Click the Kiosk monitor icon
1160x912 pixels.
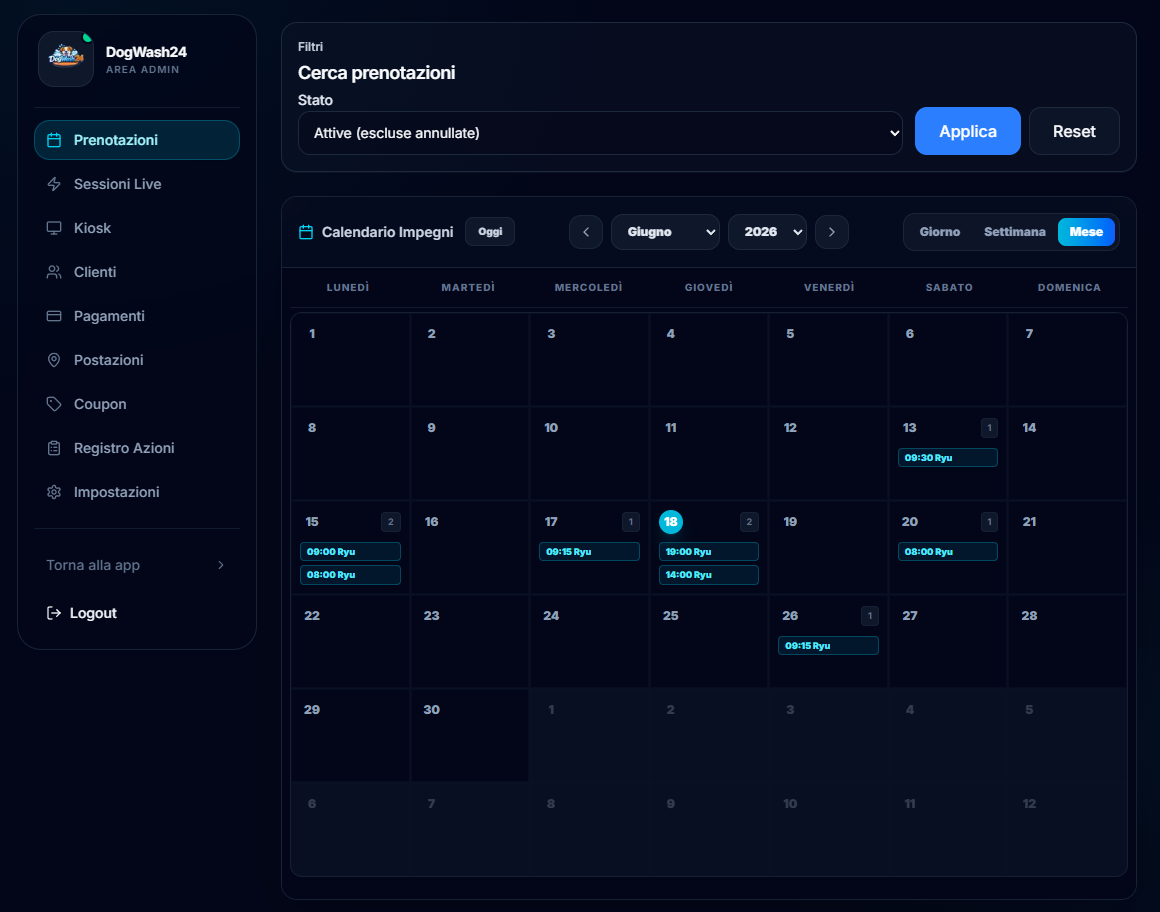click(54, 228)
